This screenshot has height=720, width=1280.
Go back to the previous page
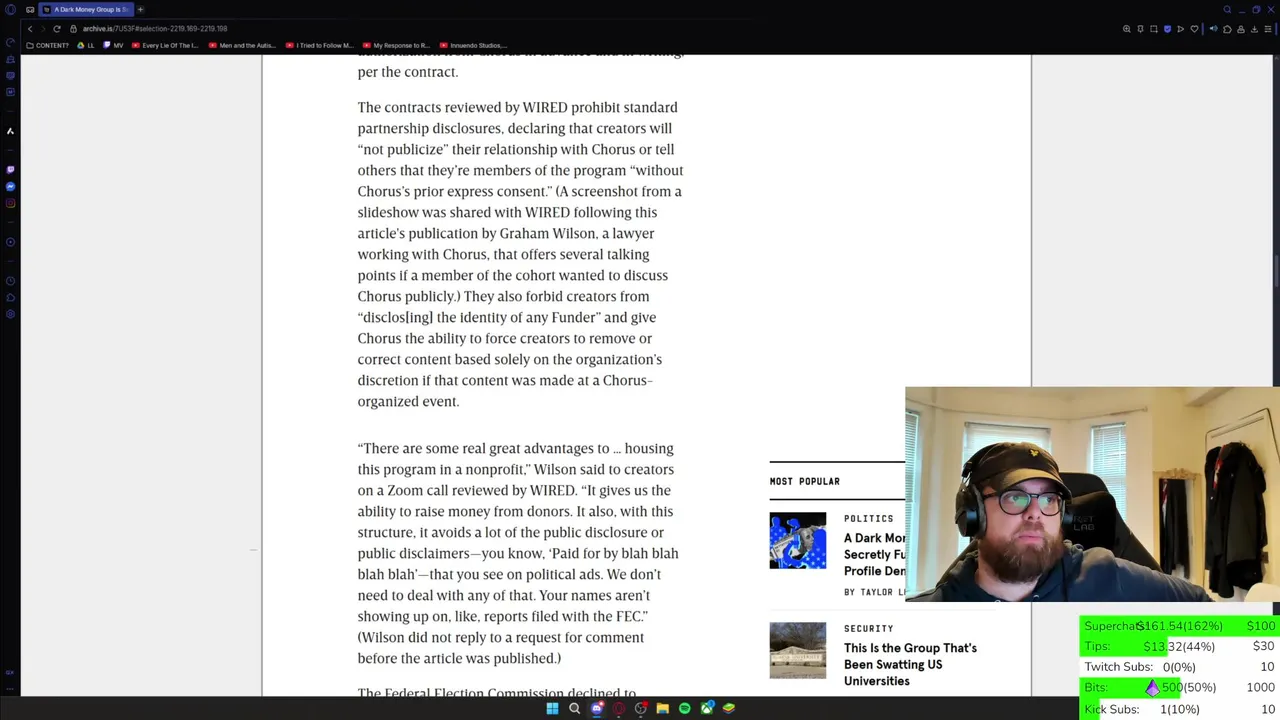pyautogui.click(x=30, y=29)
